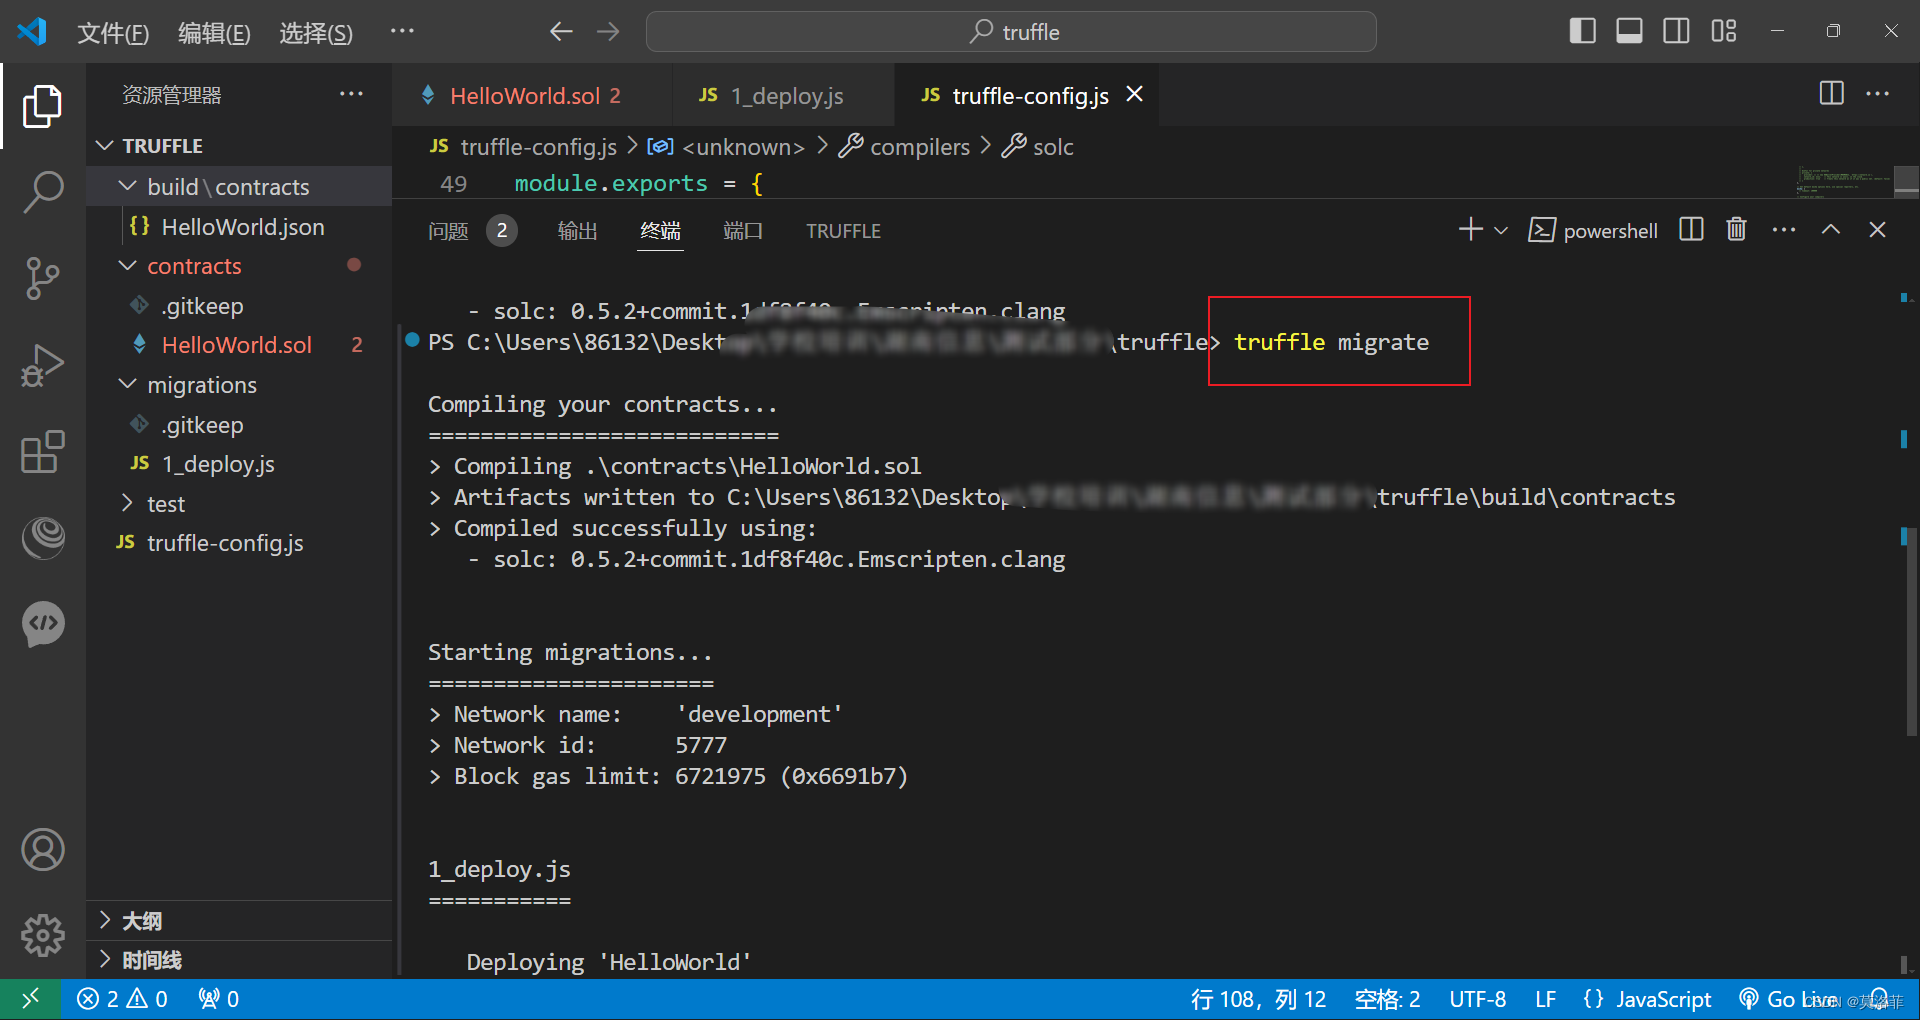Open the Extensions view
Viewport: 1920px width, 1020px height.
(42, 452)
